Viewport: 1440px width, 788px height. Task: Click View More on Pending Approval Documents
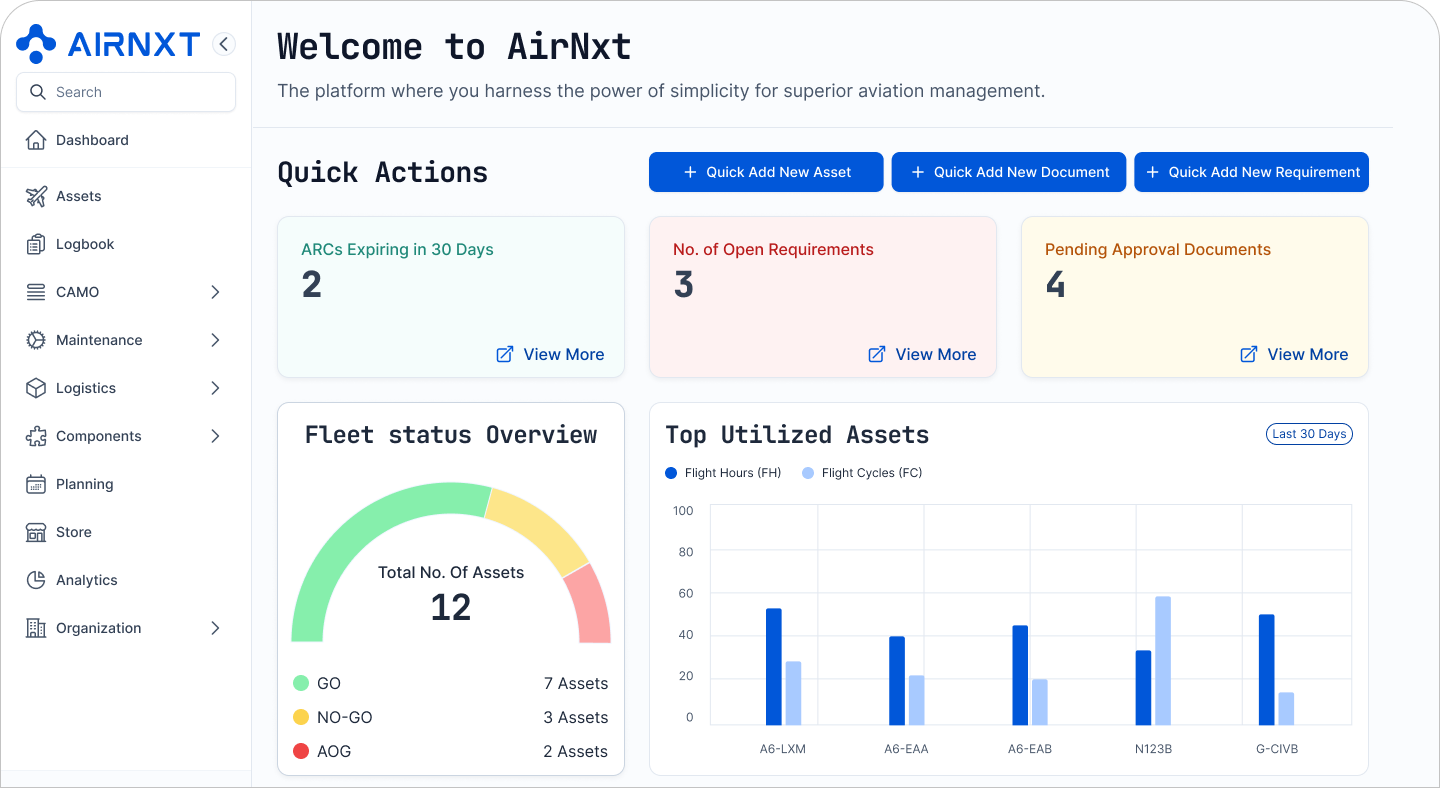[1293, 354]
